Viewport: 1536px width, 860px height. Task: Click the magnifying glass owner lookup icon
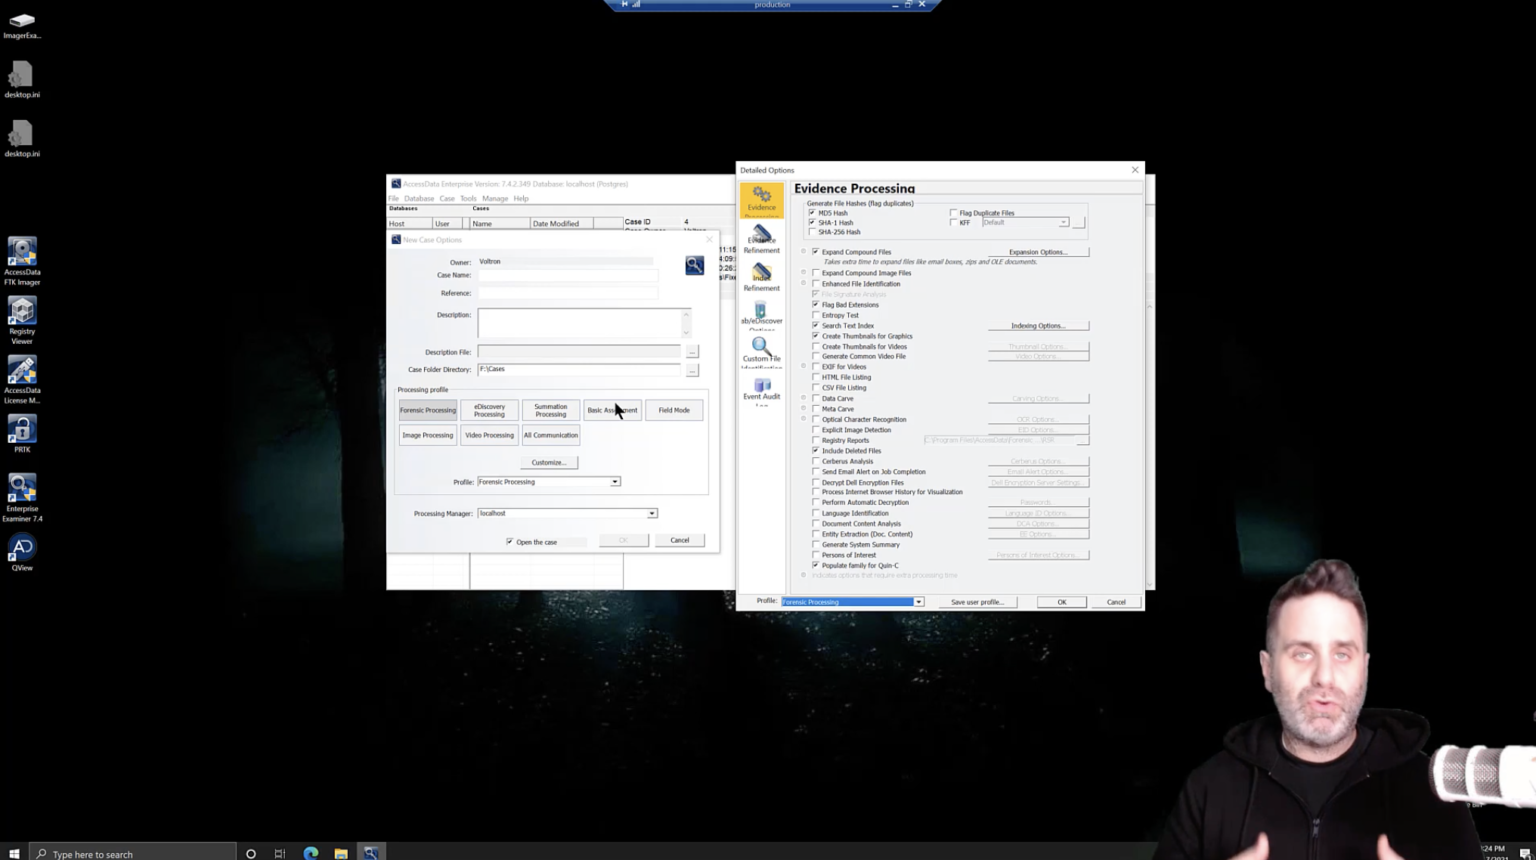694,264
